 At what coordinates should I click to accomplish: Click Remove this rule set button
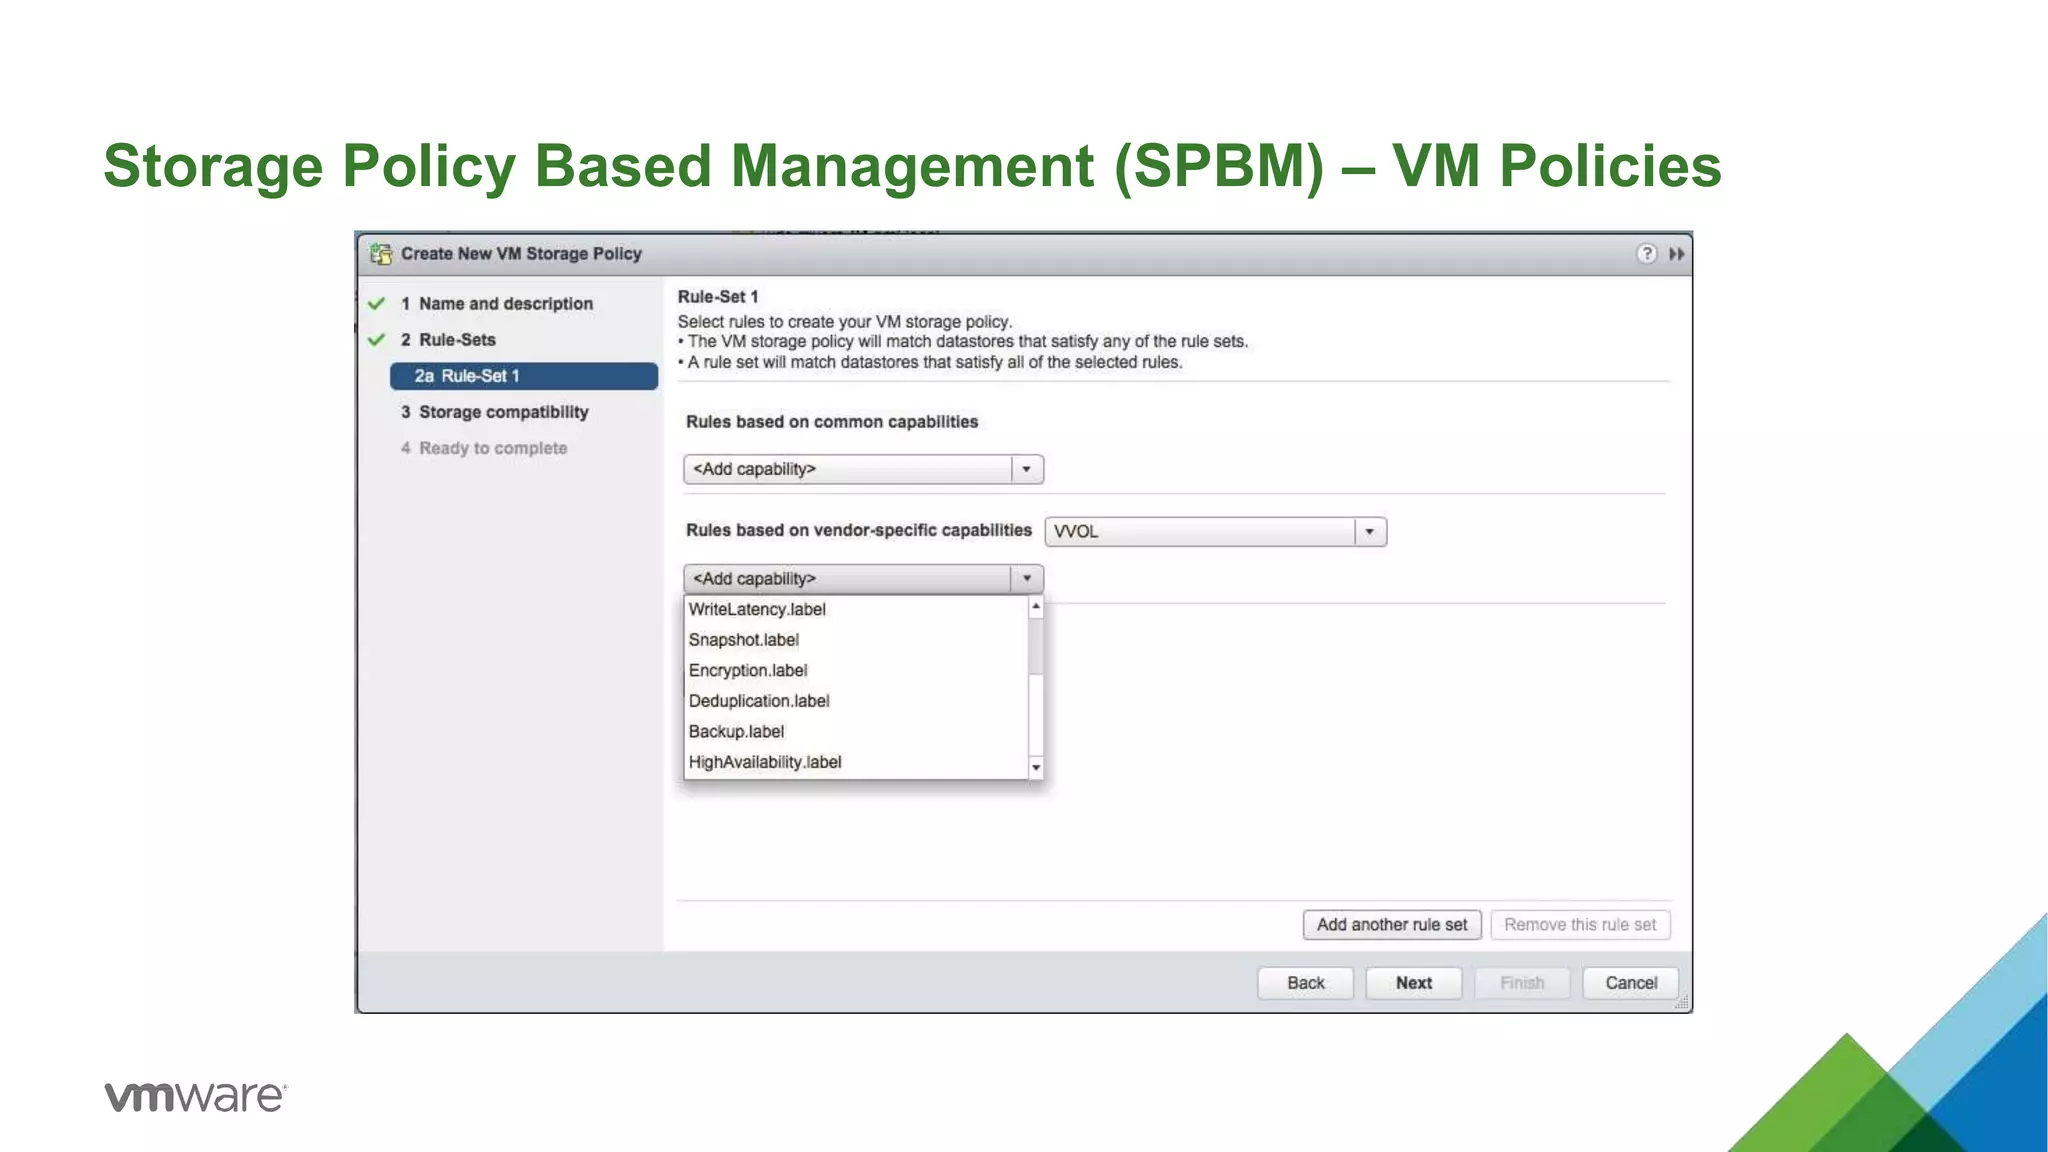(1580, 925)
